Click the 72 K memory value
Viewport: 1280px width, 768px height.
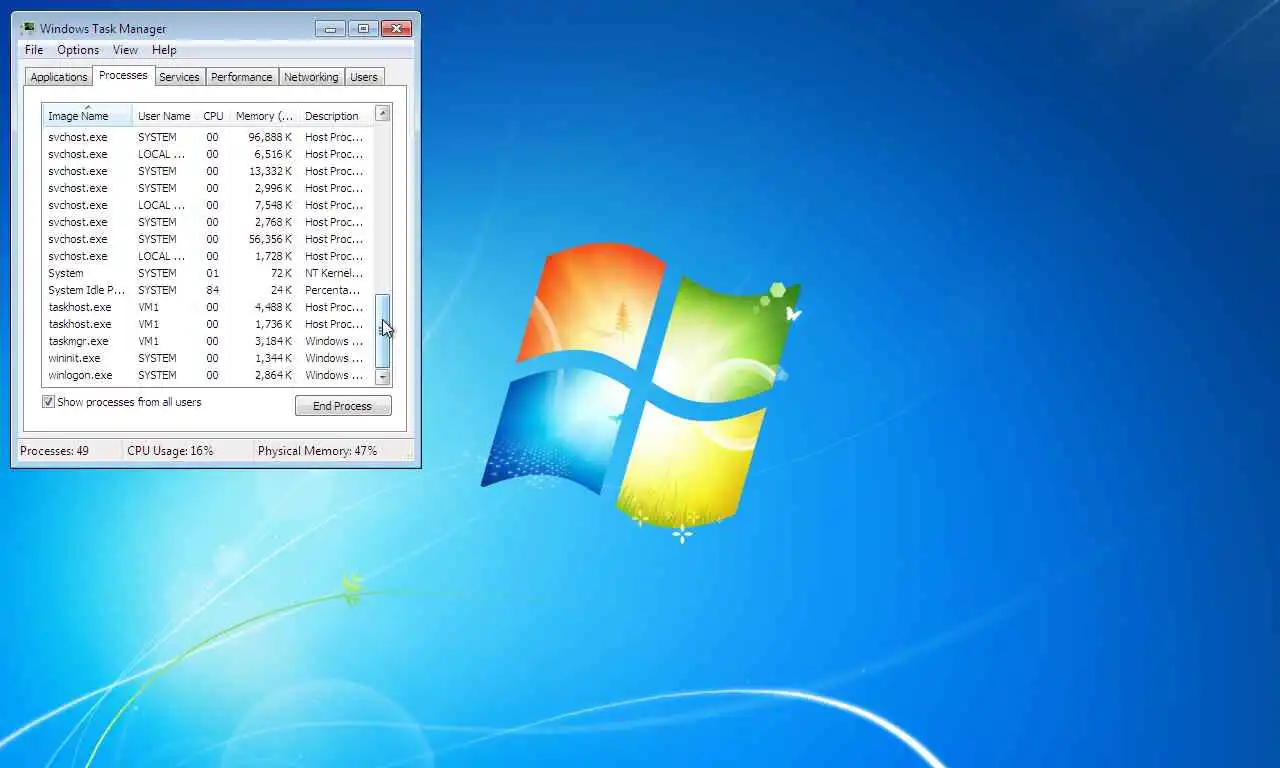[x=282, y=273]
